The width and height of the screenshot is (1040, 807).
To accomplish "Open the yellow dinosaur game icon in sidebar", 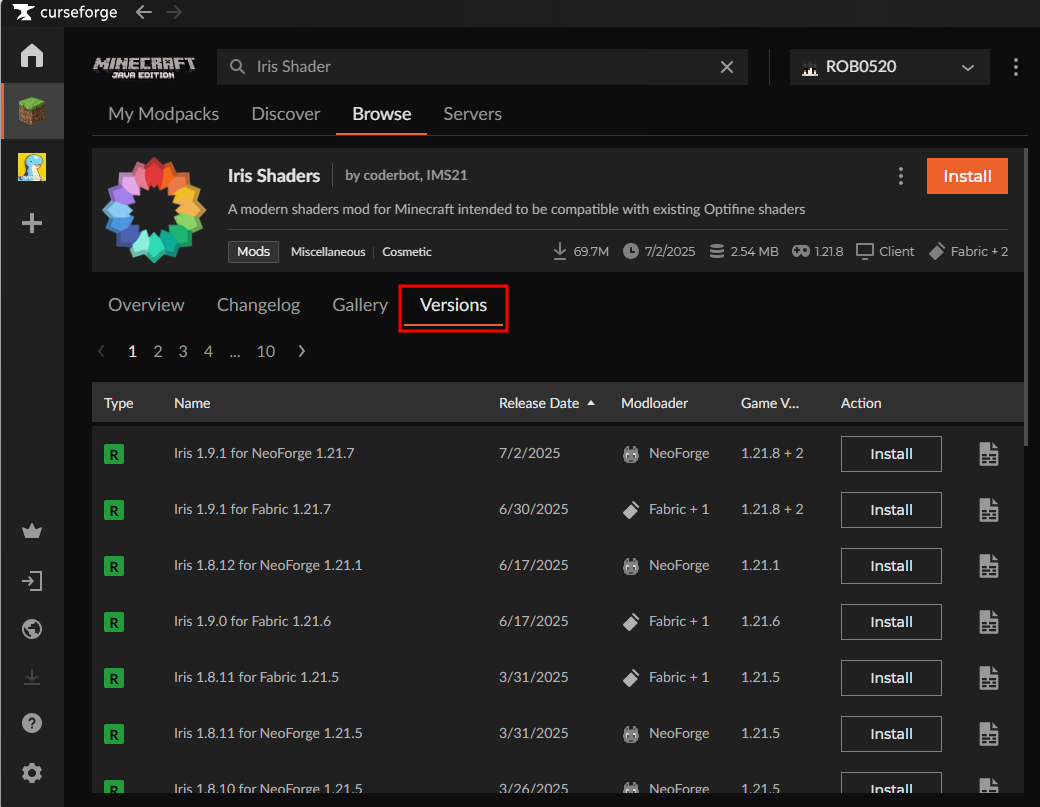I will [x=32, y=166].
